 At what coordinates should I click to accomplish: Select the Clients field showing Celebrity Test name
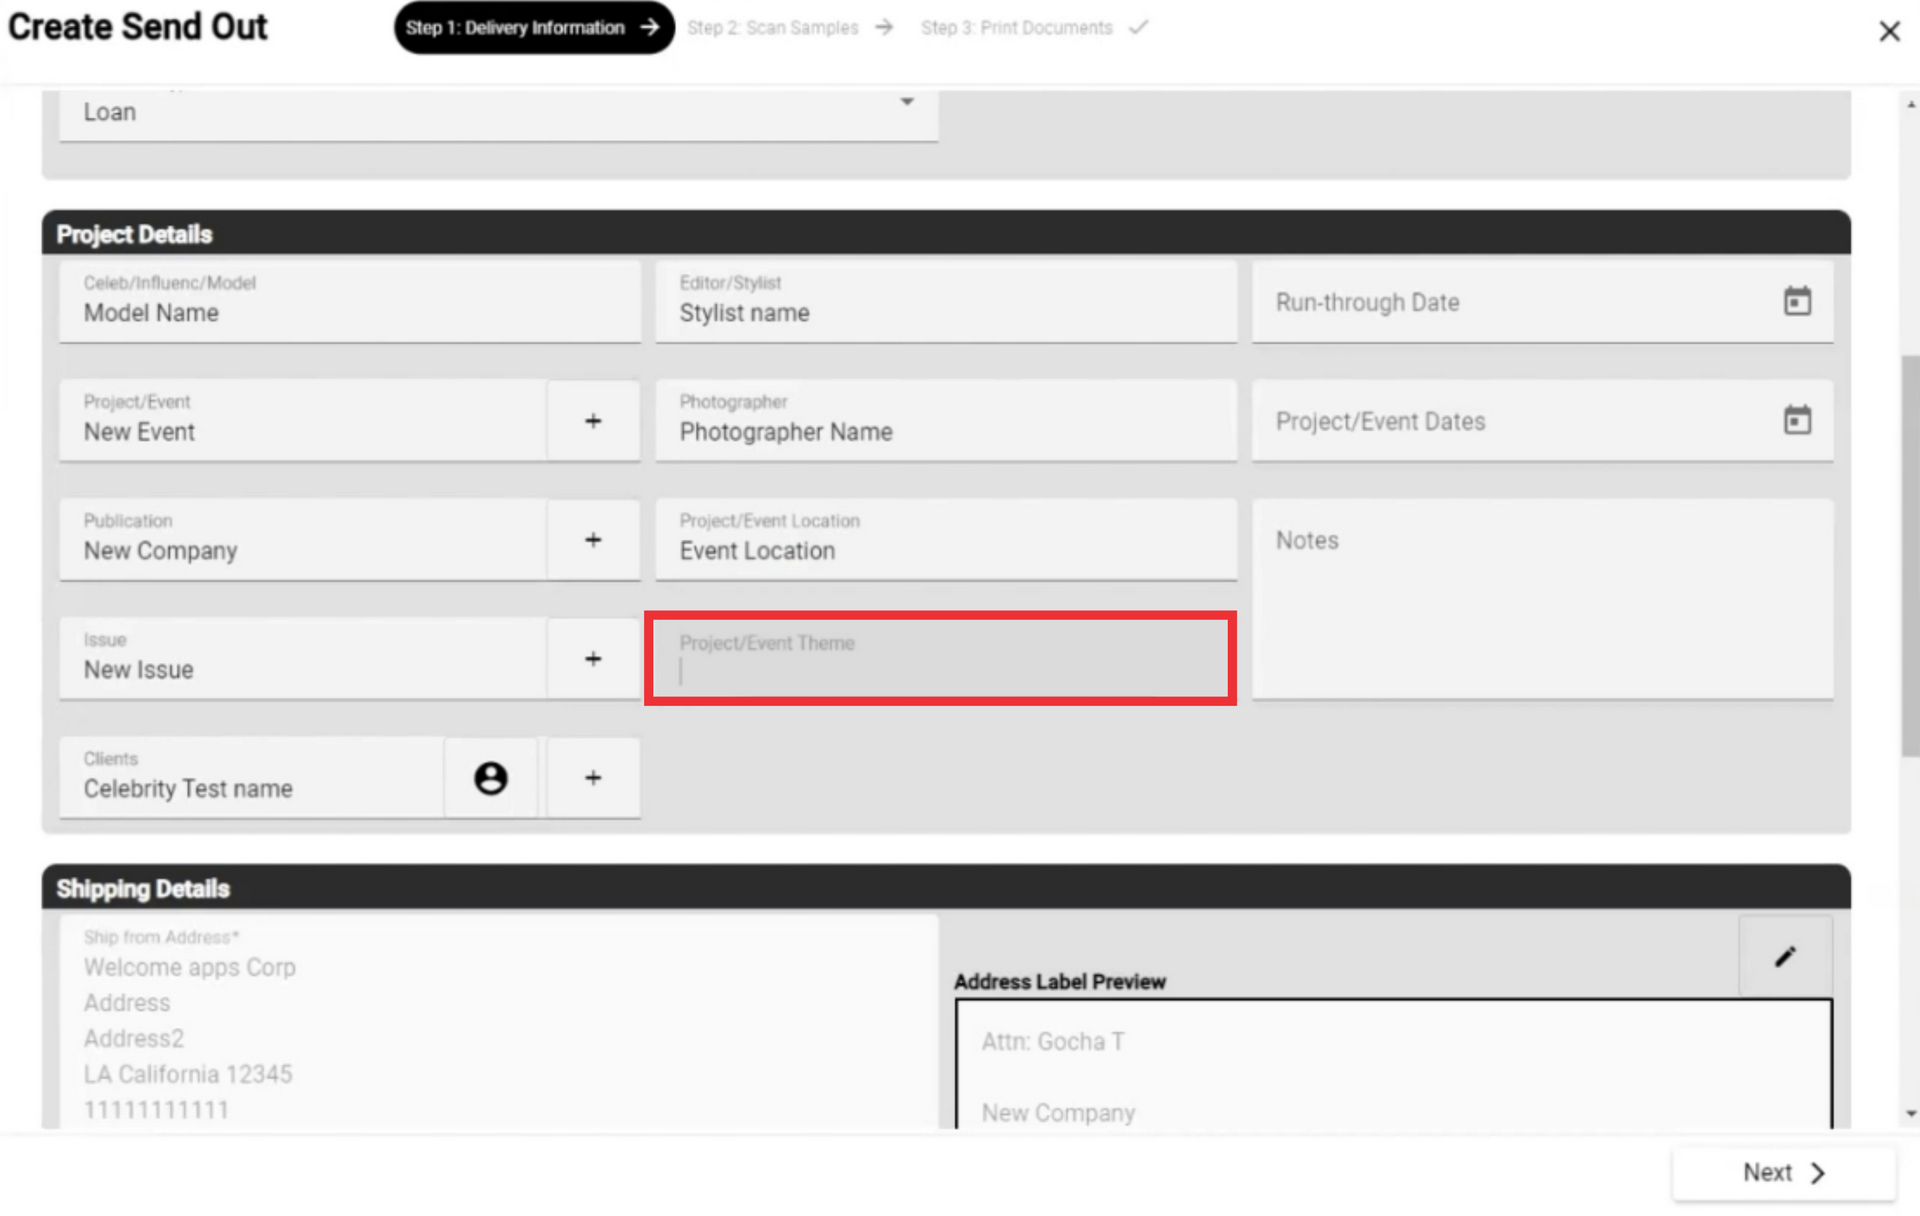coord(251,778)
